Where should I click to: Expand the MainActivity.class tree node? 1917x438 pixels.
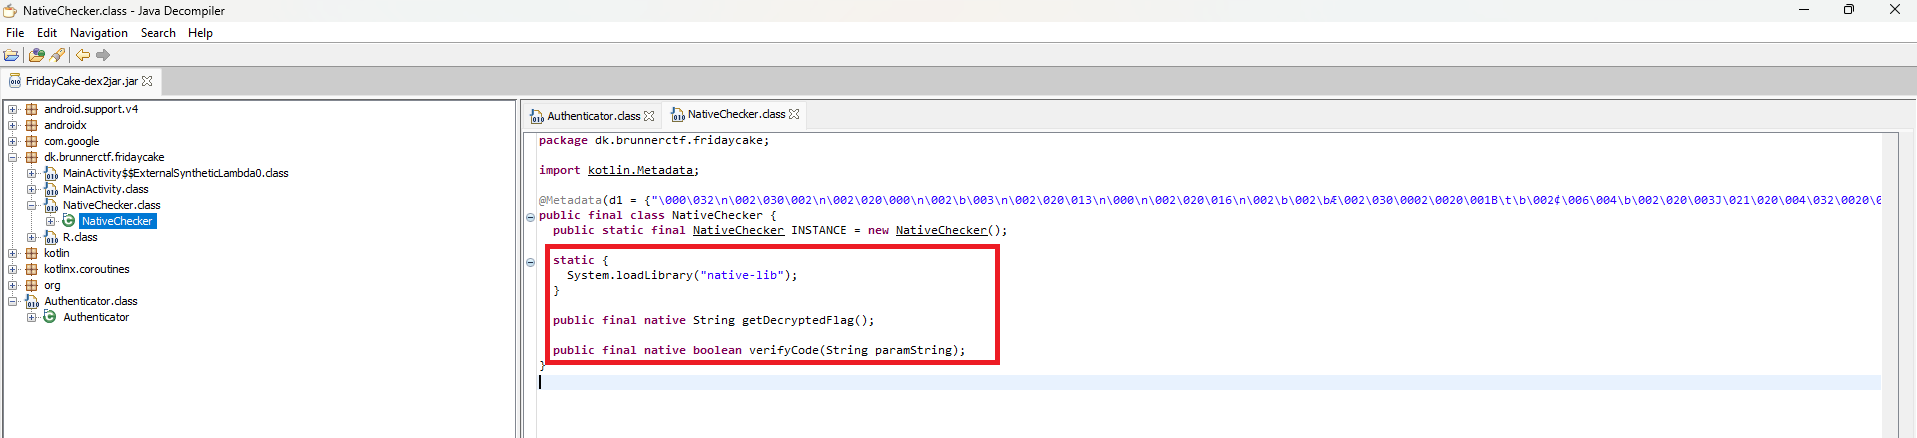click(x=32, y=189)
